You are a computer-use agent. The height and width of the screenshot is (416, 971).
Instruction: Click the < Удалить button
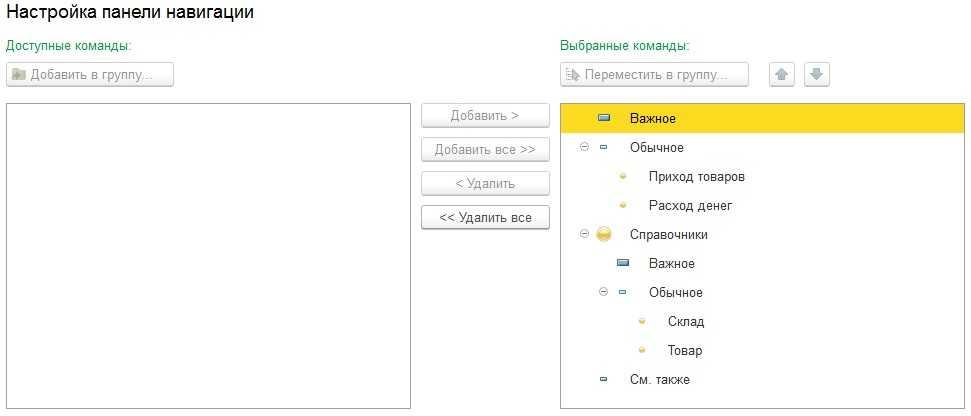(485, 184)
